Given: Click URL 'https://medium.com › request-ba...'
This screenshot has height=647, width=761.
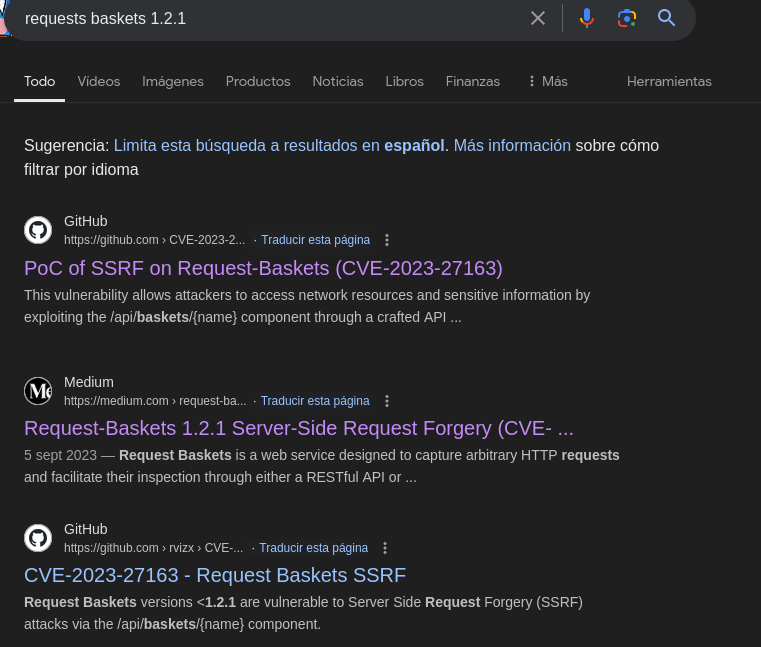Looking at the screenshot, I should 155,401.
